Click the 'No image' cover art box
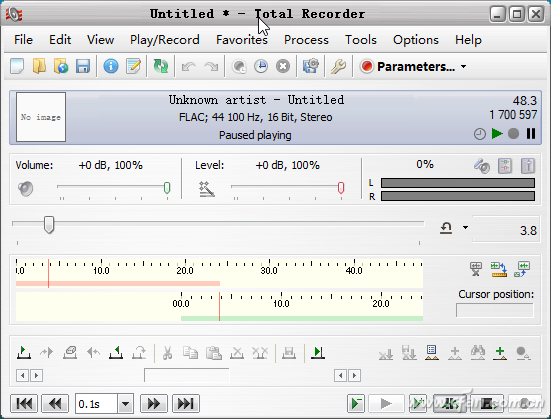Screen dimensions: 551x419 (41, 117)
